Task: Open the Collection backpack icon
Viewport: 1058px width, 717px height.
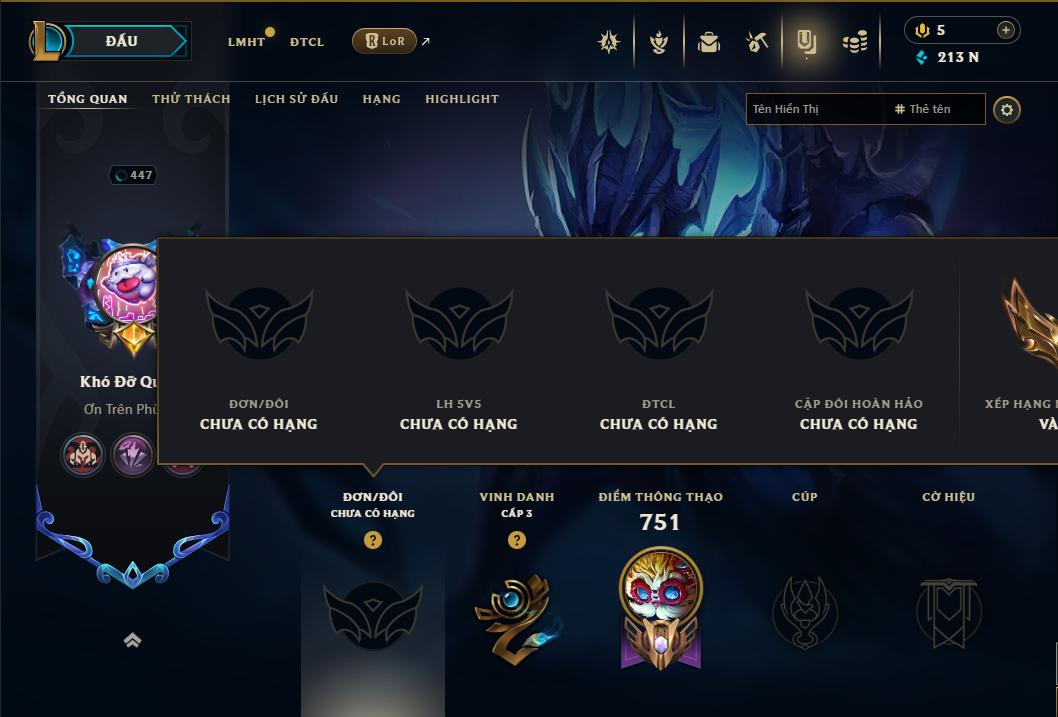Action: point(708,42)
